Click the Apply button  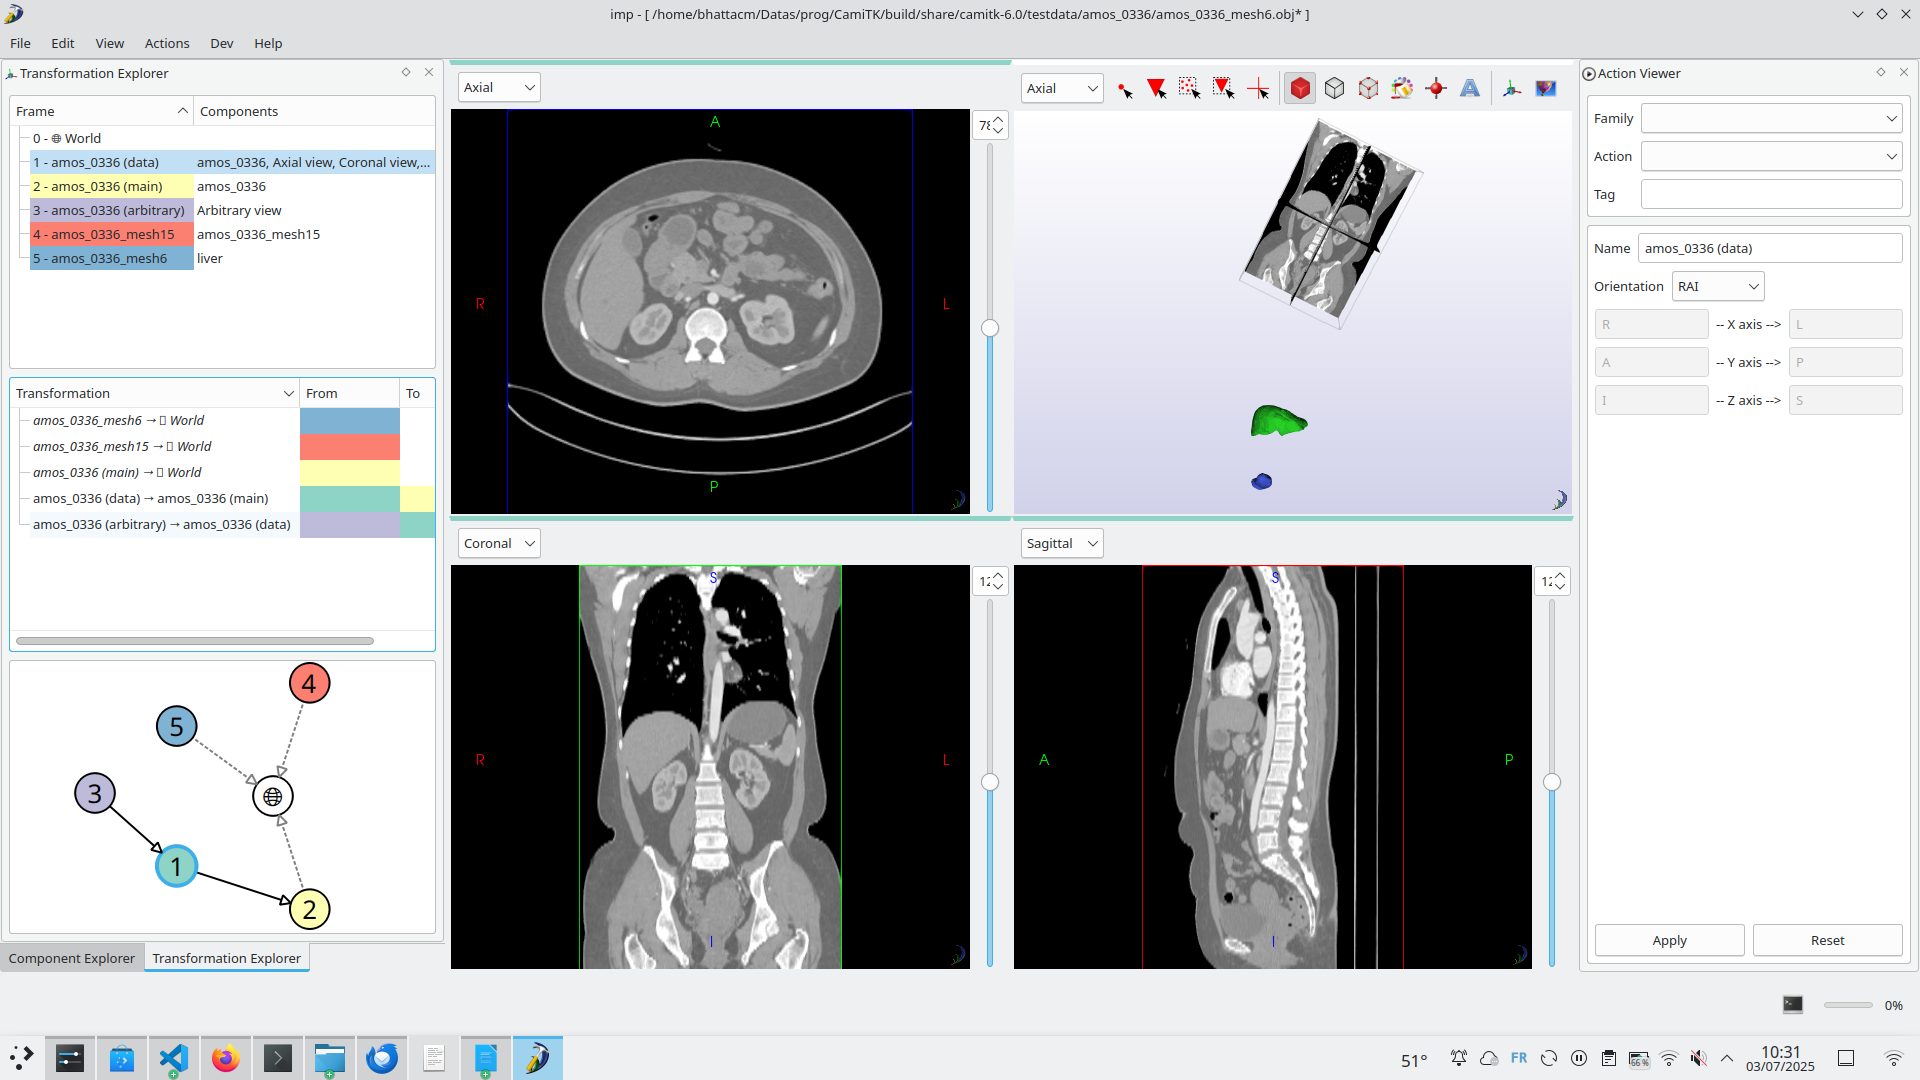pos(1669,941)
